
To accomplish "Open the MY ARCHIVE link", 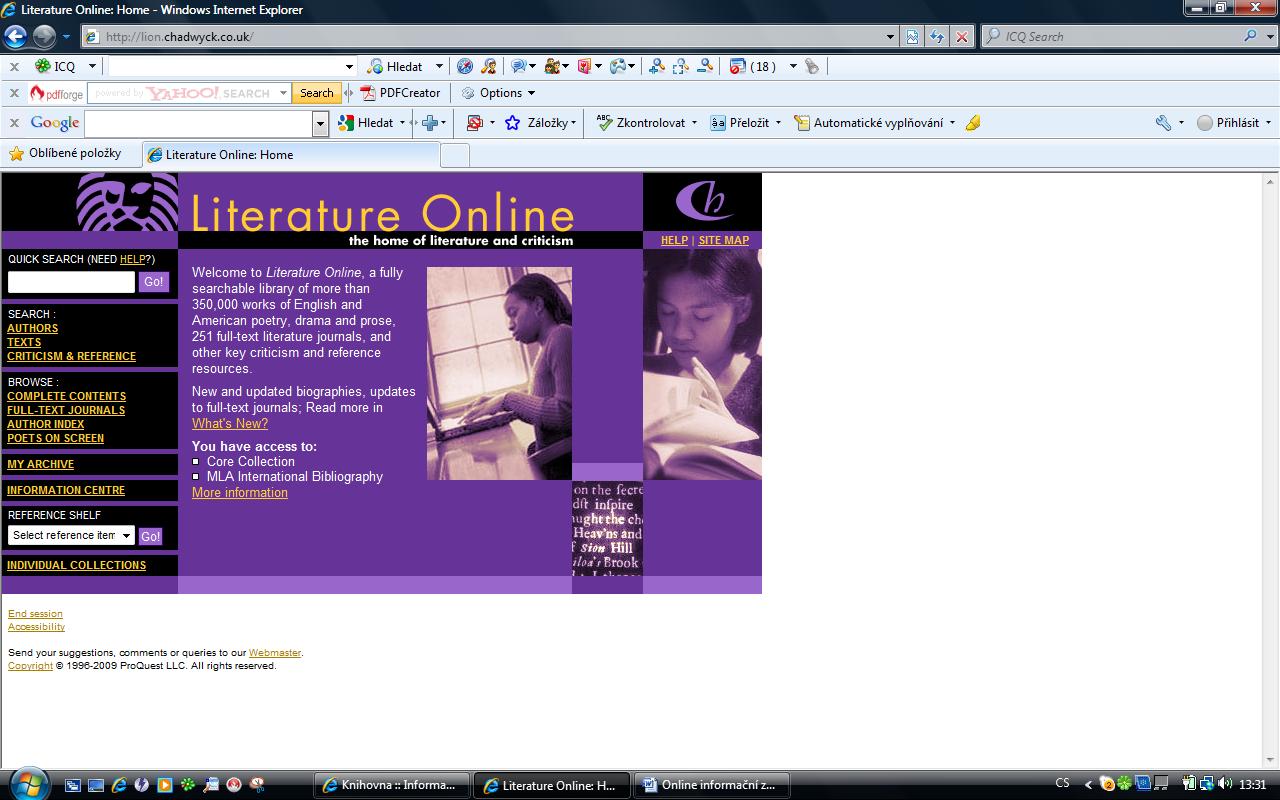I will (40, 464).
